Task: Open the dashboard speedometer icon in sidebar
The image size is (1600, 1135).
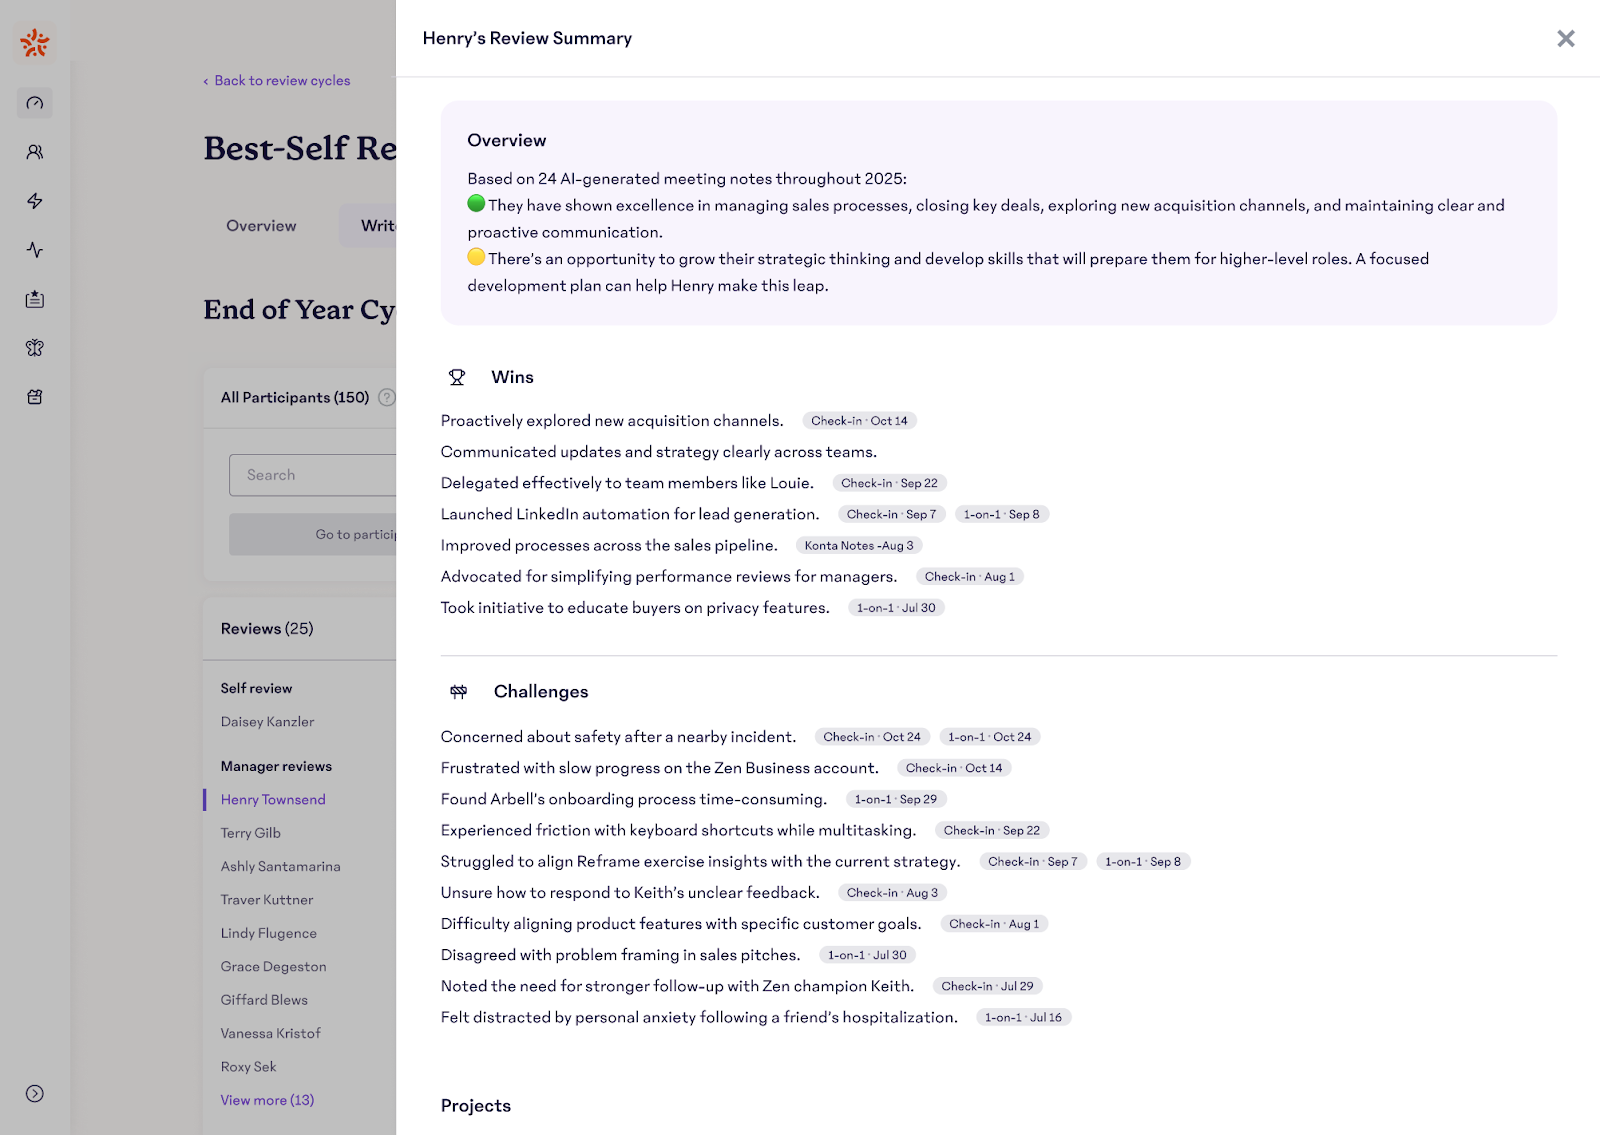Action: point(35,103)
